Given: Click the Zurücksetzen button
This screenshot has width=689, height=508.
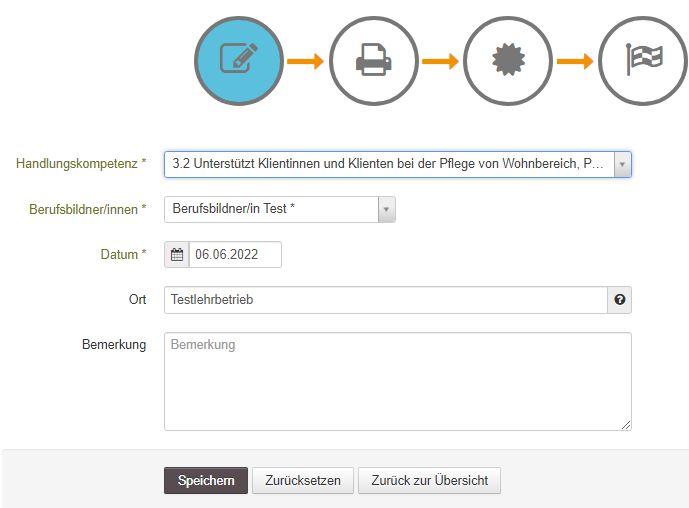Looking at the screenshot, I should [x=303, y=481].
